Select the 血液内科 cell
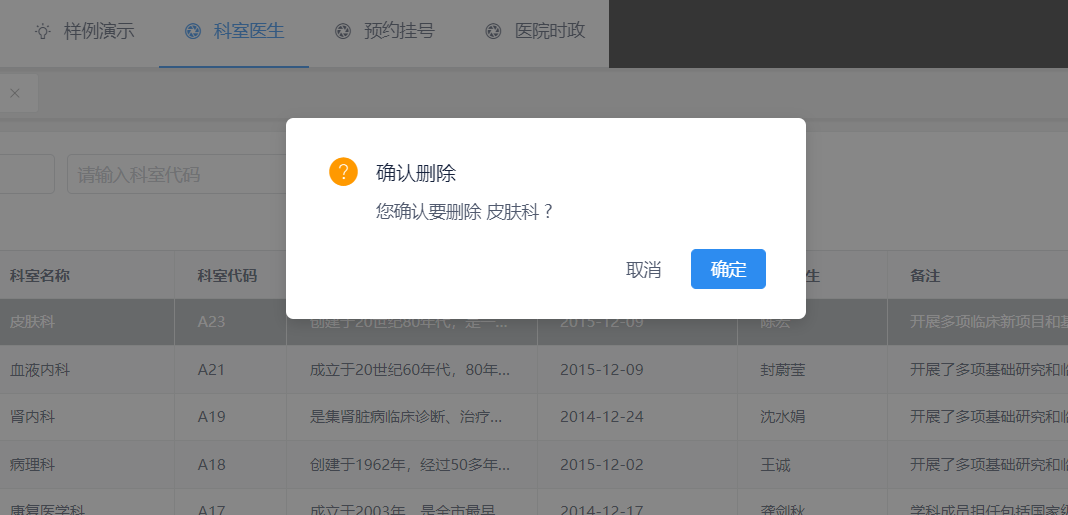Screen dimensions: 1068x515 pos(40,370)
